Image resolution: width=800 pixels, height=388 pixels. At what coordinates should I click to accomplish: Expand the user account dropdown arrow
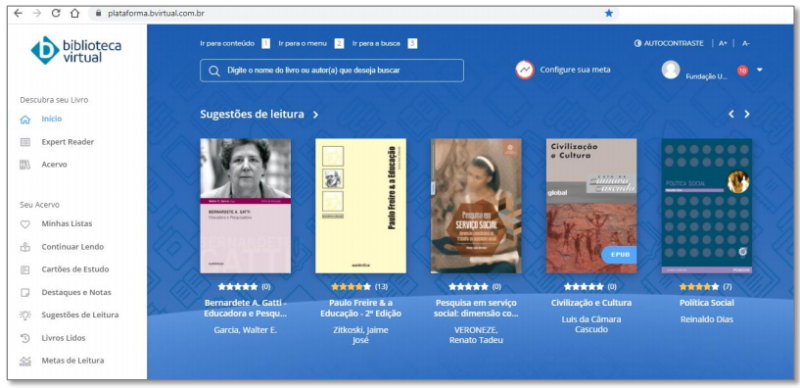(x=759, y=70)
